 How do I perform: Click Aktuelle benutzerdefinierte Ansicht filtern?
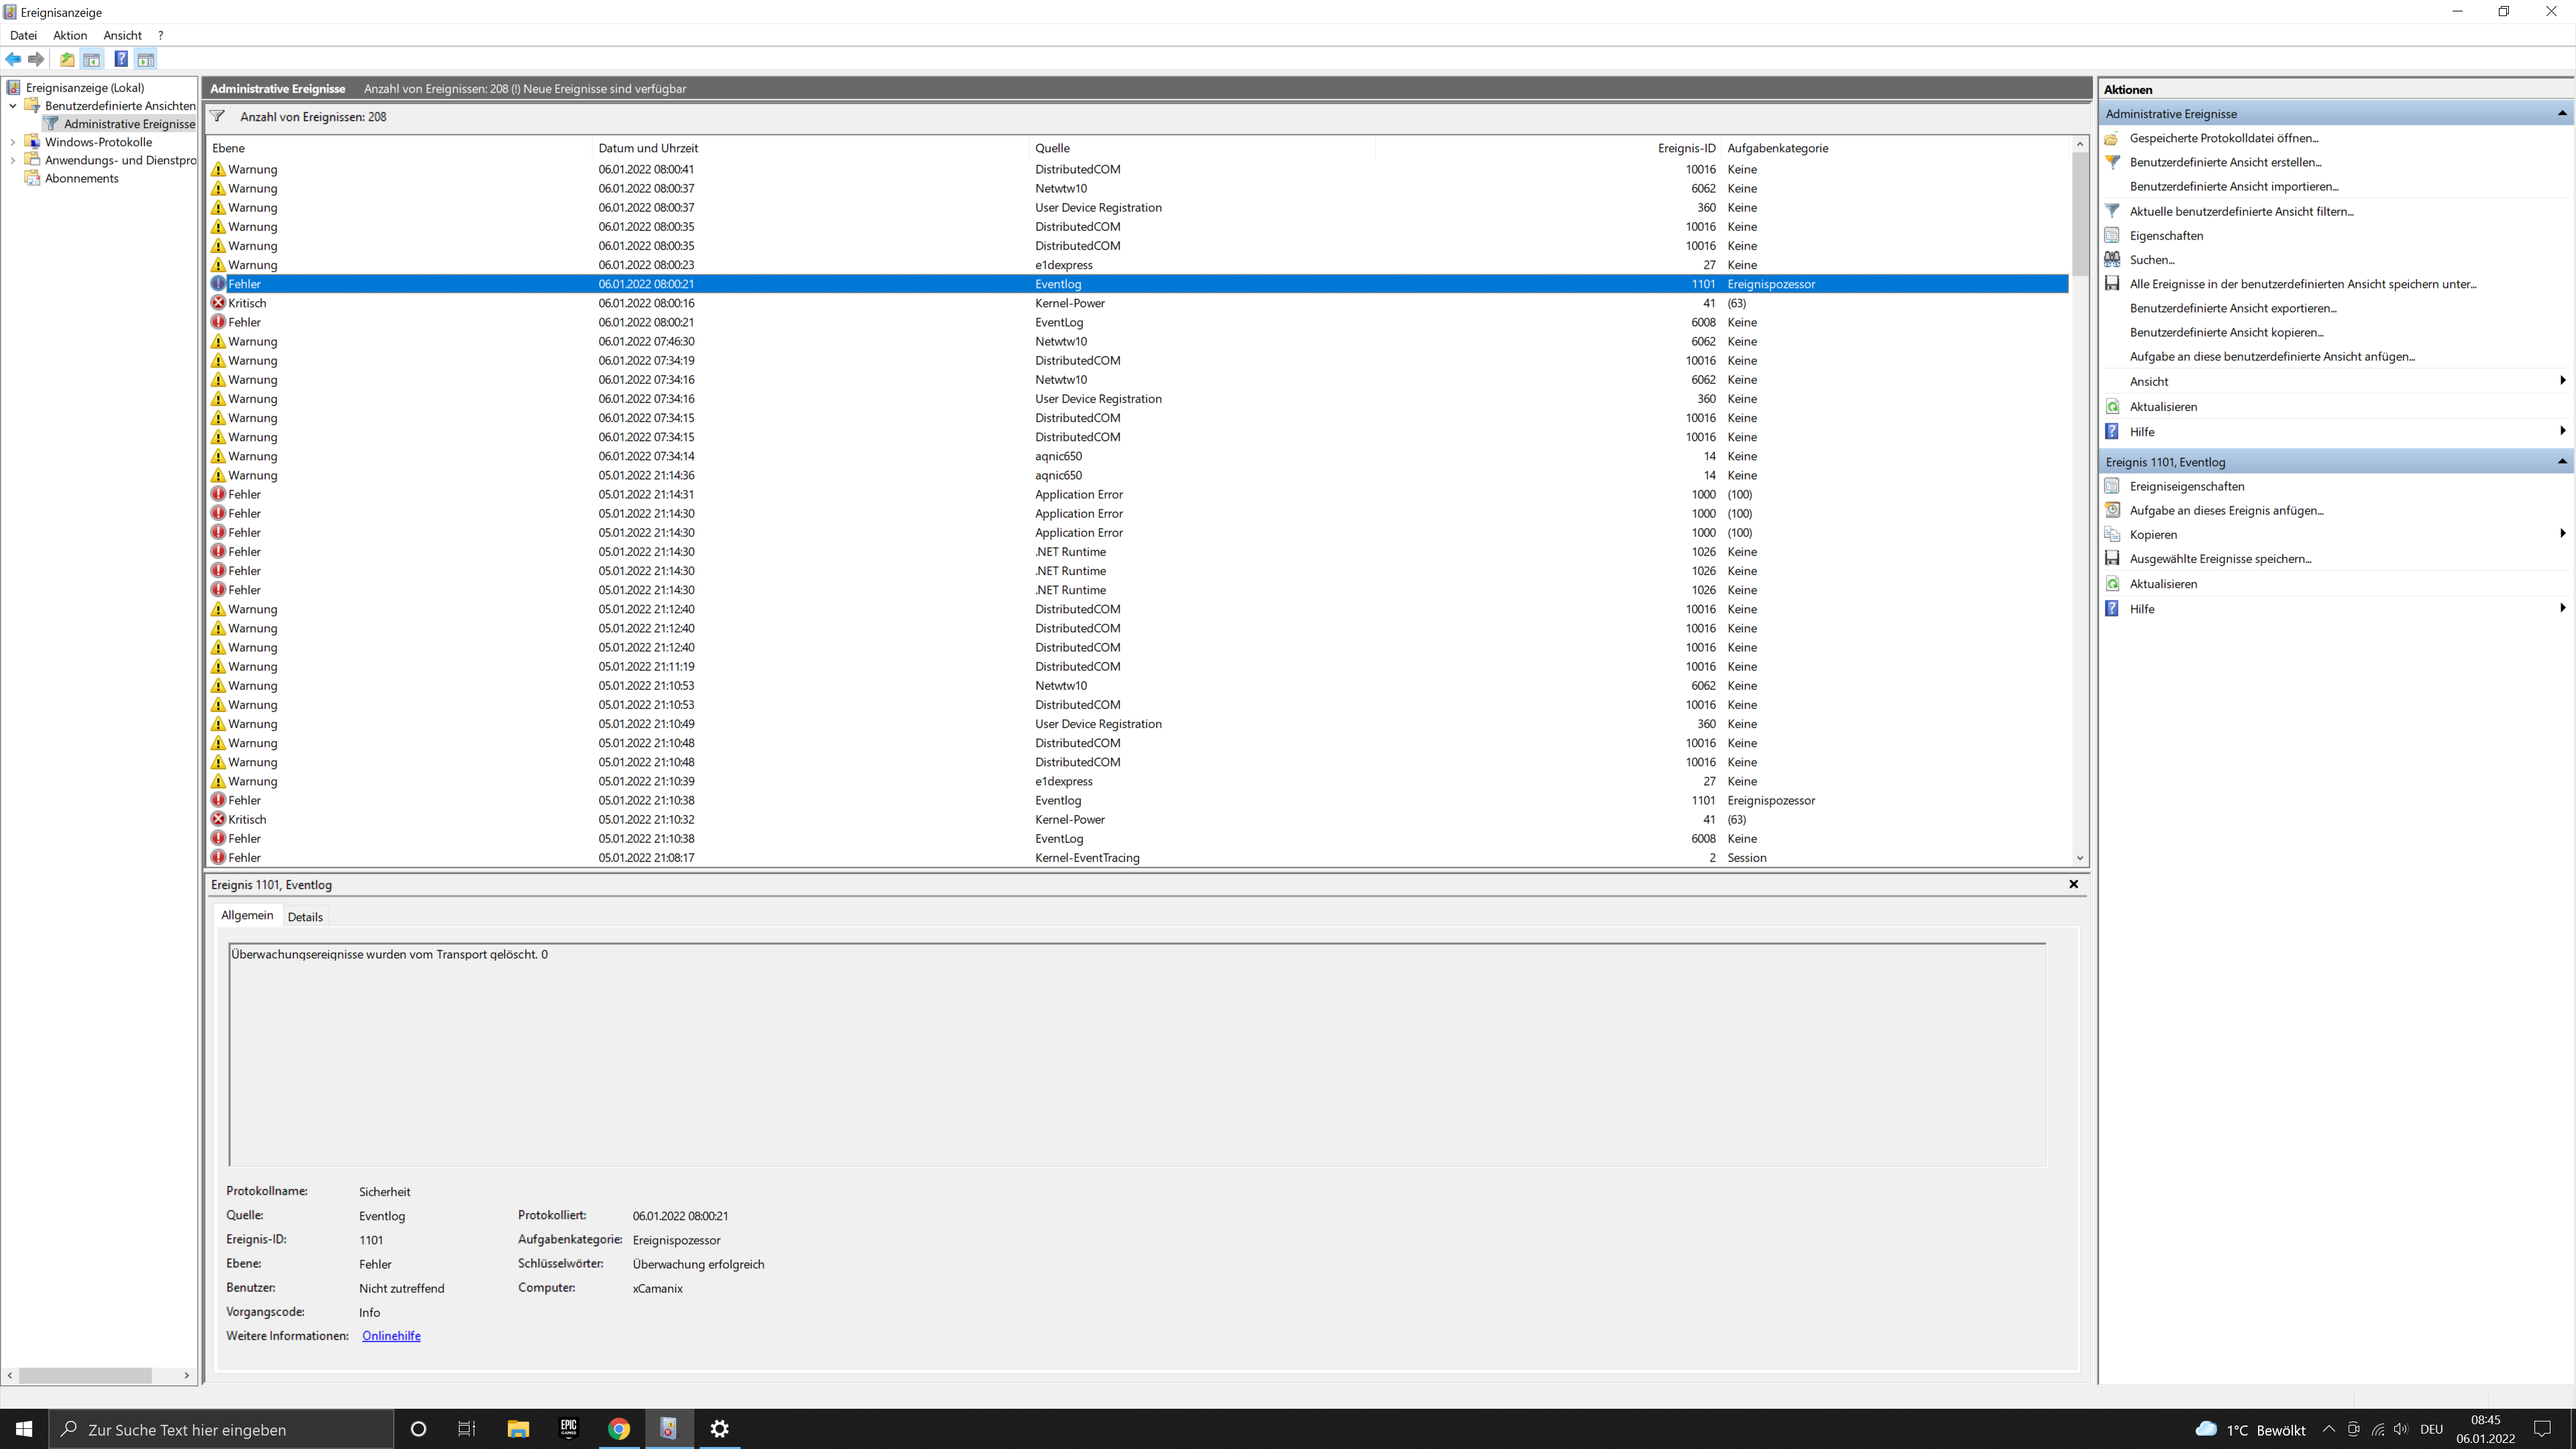[x=2240, y=211]
